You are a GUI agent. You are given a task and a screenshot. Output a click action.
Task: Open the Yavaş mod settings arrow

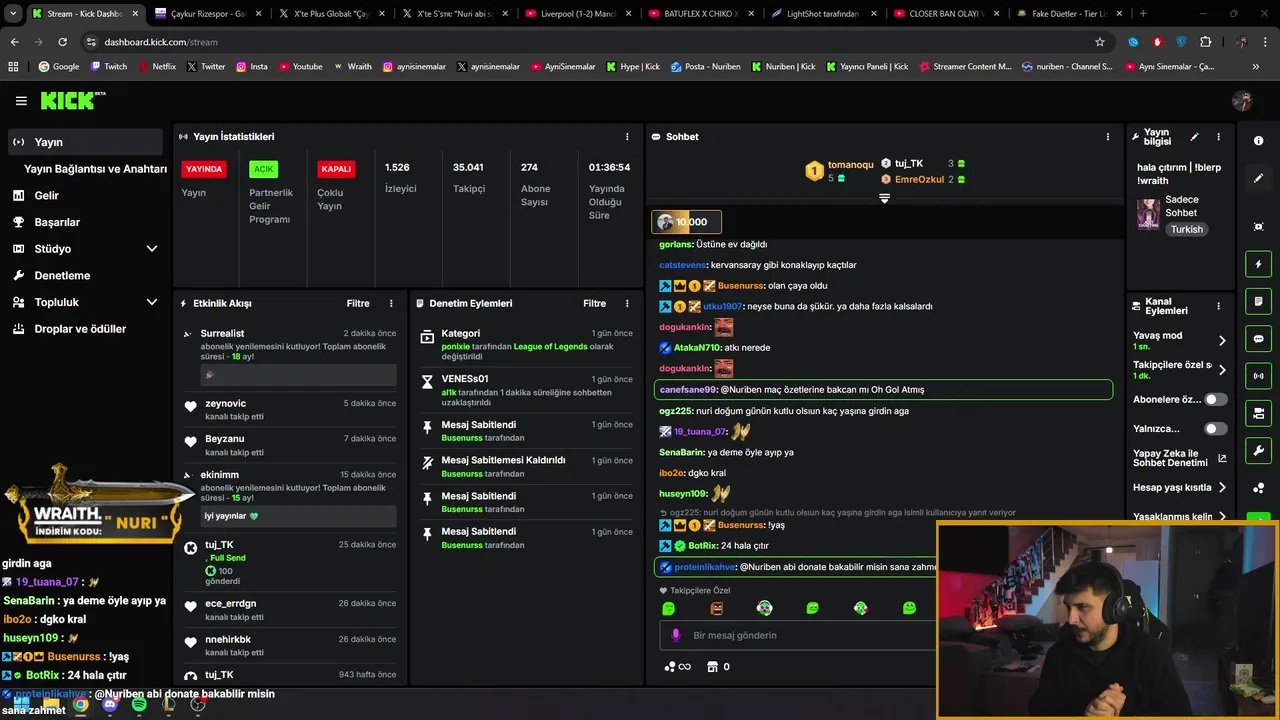click(1222, 341)
